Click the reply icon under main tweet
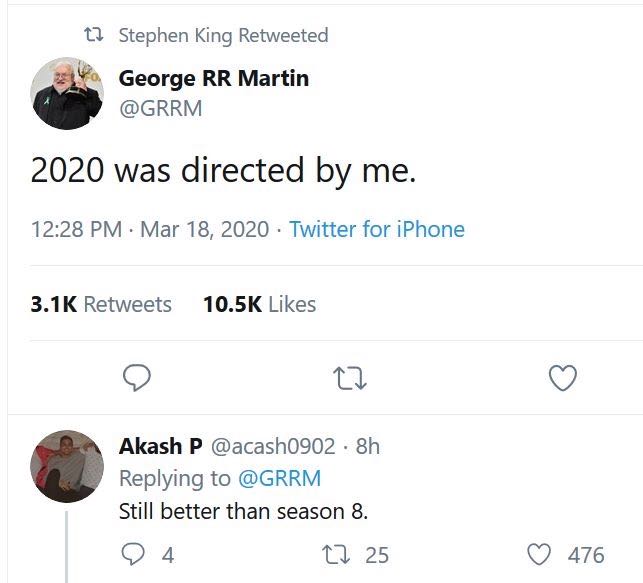 (x=136, y=377)
